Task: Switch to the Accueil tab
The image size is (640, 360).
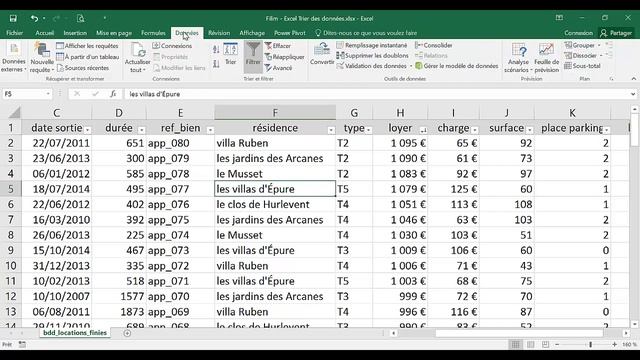Action: click(44, 33)
